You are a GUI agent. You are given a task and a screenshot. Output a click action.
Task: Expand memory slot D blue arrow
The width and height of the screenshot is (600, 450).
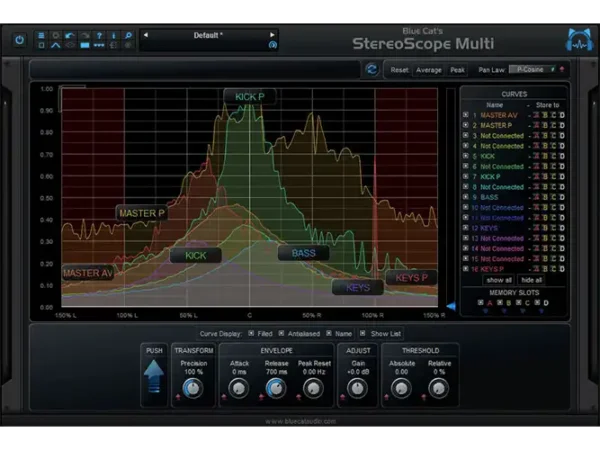click(x=541, y=311)
